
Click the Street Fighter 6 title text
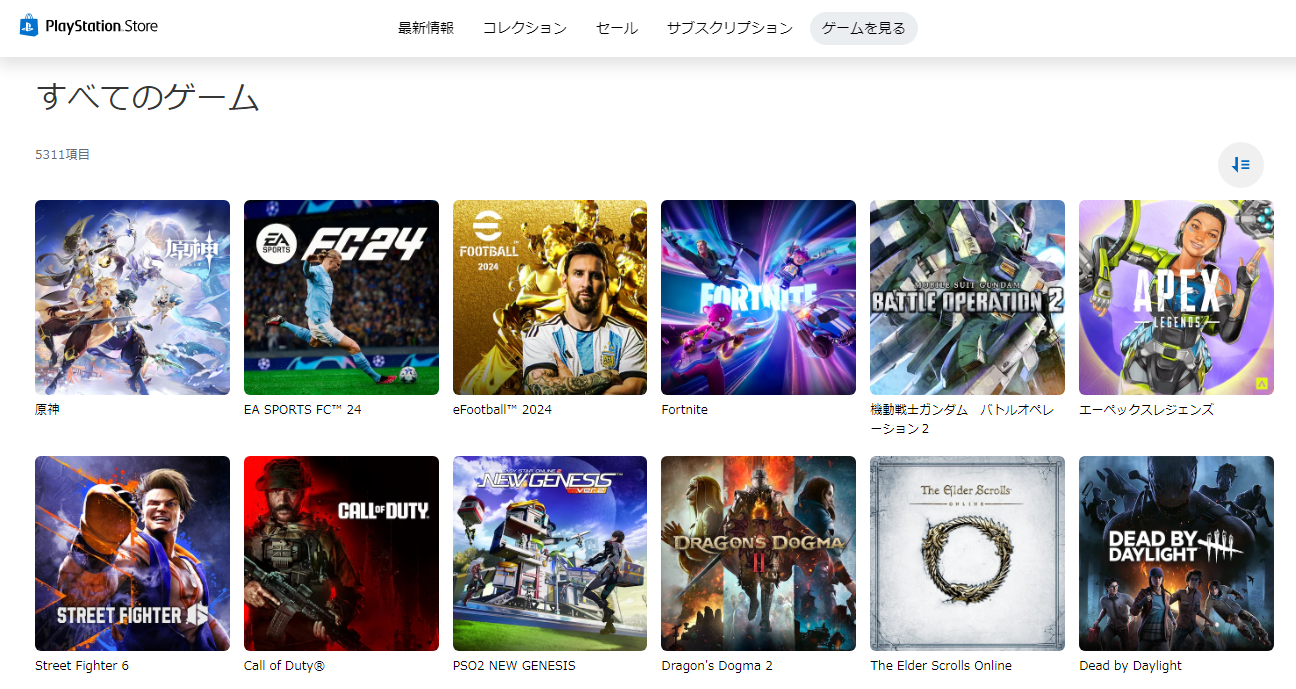pos(82,666)
